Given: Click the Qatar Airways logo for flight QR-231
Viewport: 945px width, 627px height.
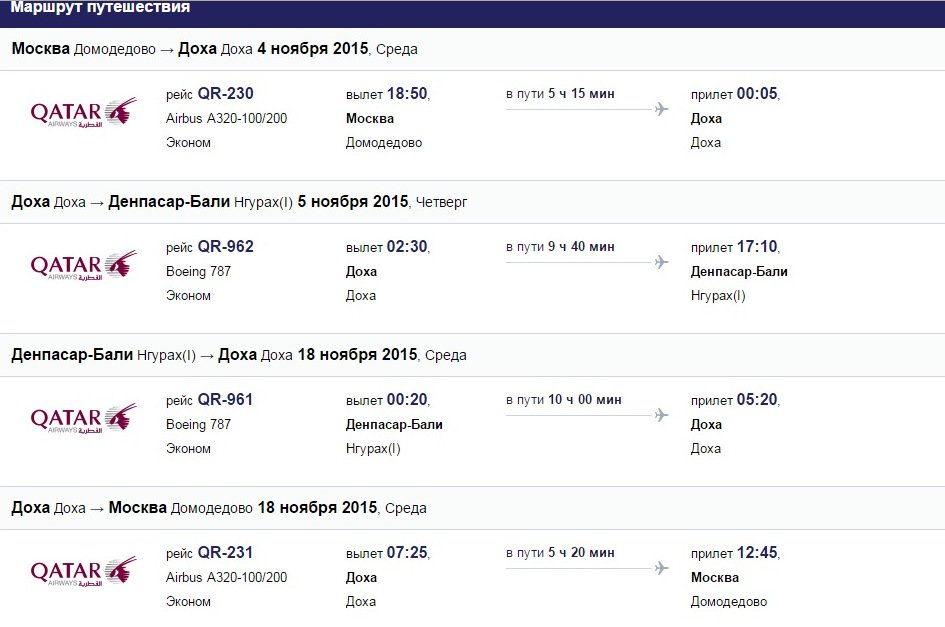Looking at the screenshot, I should pos(83,571).
